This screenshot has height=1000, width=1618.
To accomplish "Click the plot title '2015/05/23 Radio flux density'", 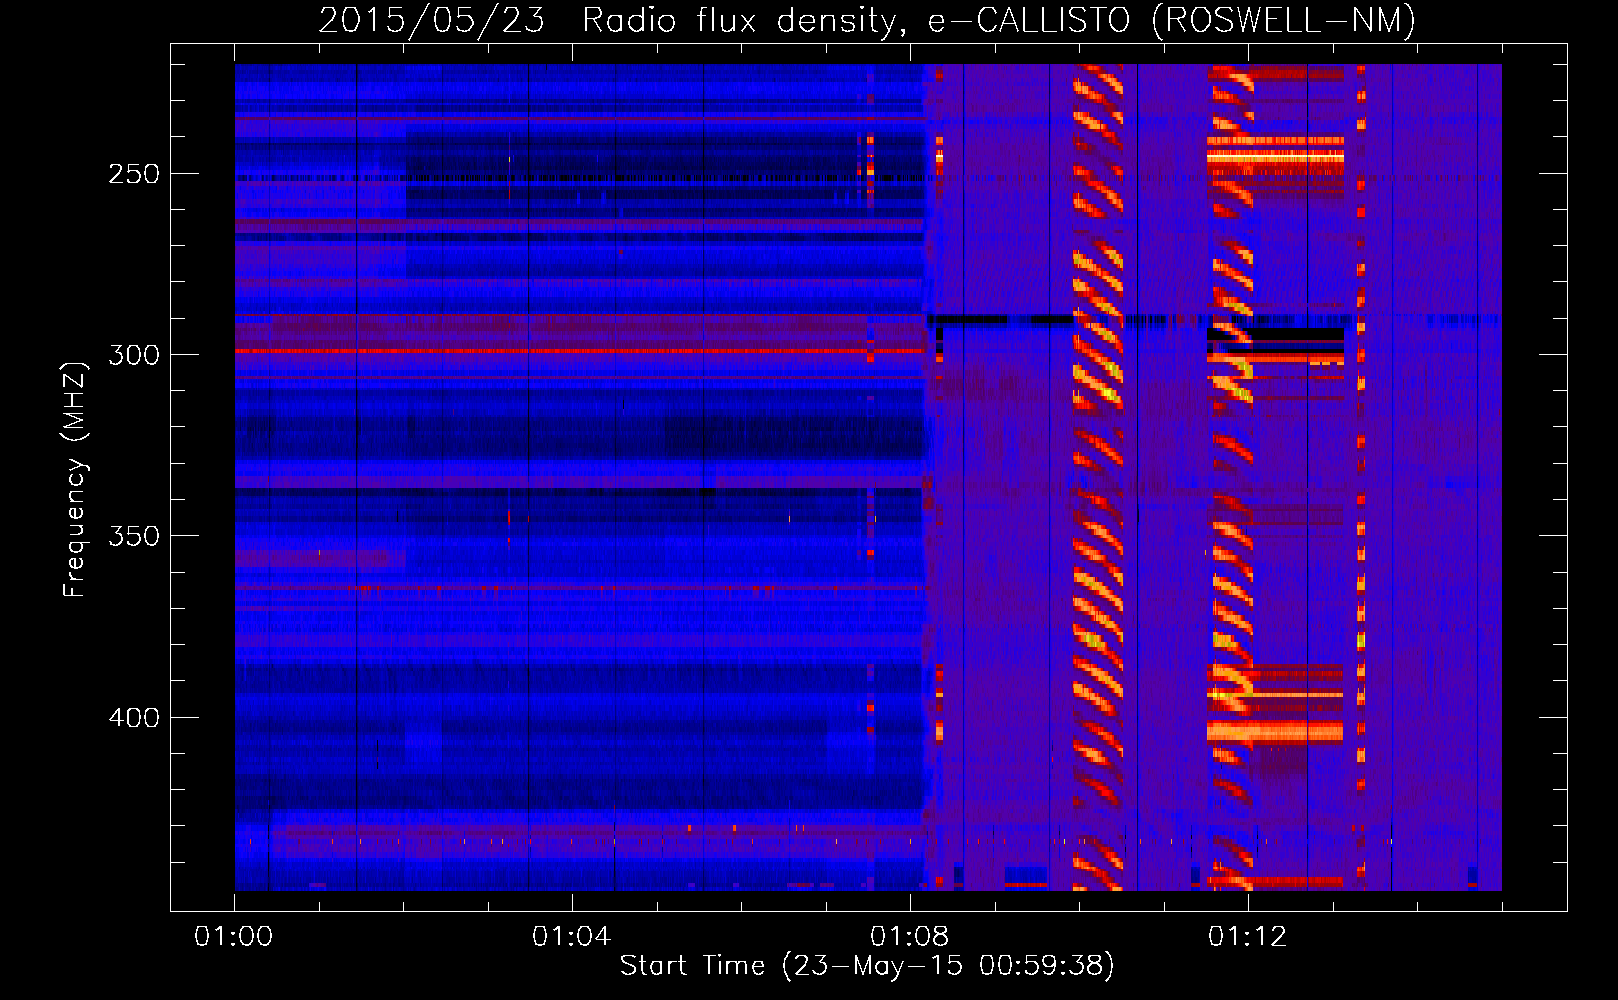I will point(867,20).
